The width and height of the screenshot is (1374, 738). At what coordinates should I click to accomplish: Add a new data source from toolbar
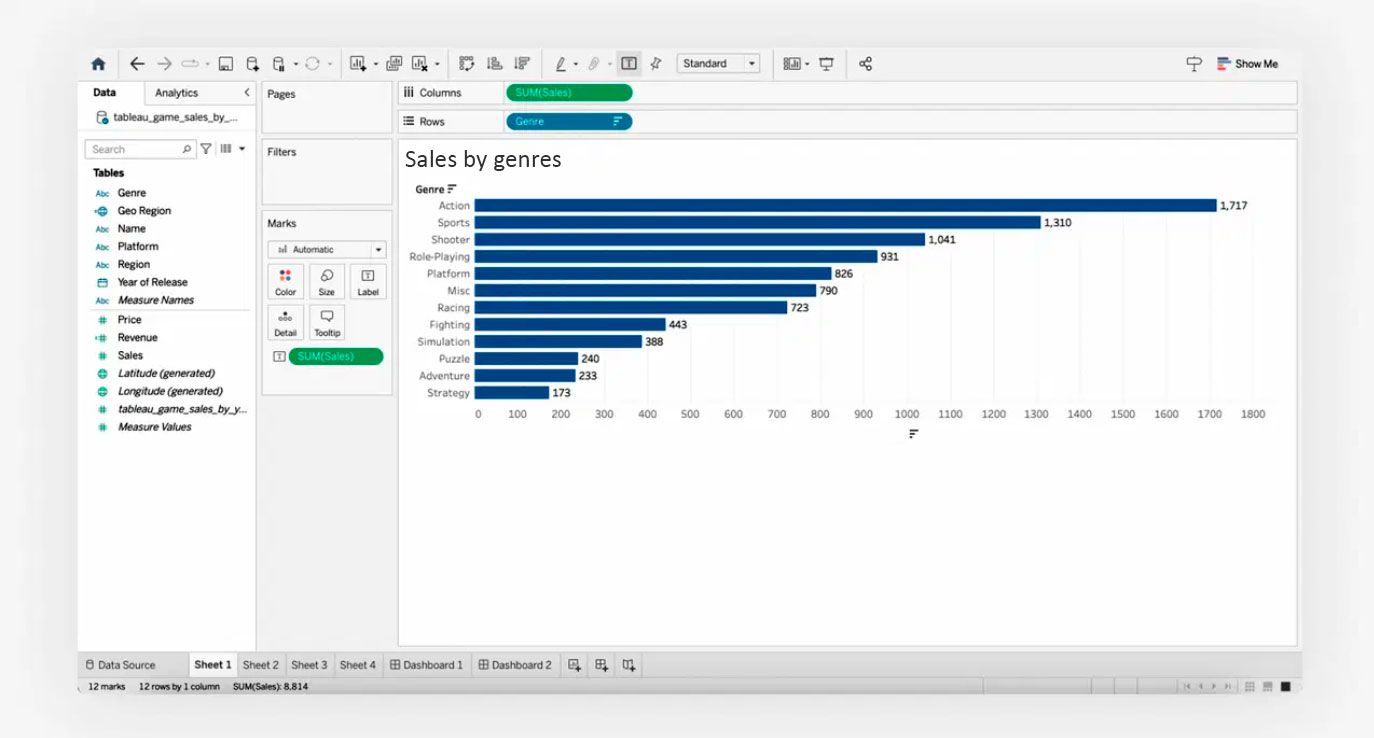tap(252, 64)
